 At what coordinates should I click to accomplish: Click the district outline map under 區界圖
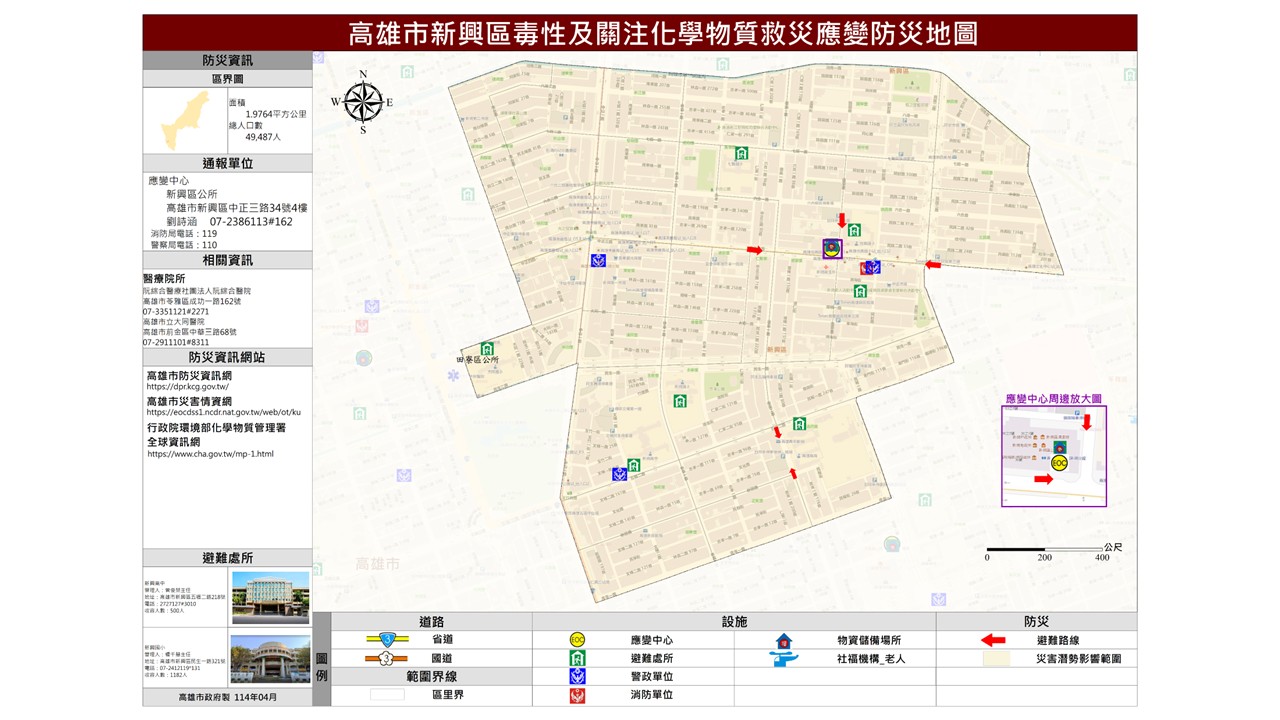186,120
